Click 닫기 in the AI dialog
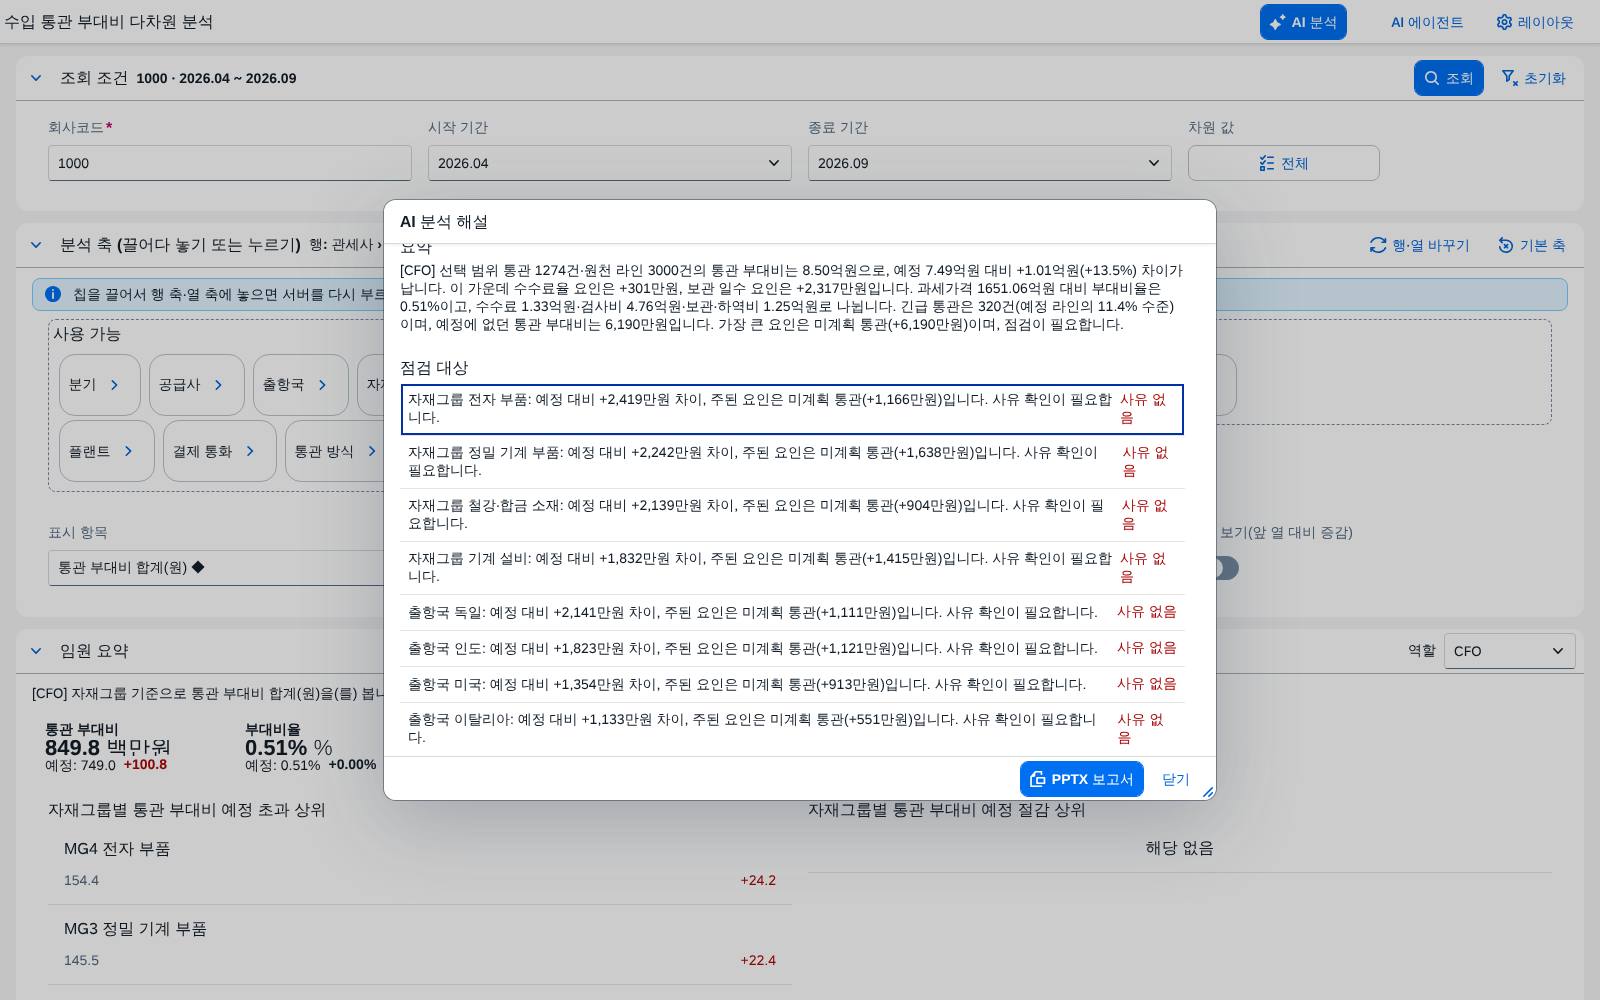This screenshot has height=1000, width=1600. click(1176, 779)
